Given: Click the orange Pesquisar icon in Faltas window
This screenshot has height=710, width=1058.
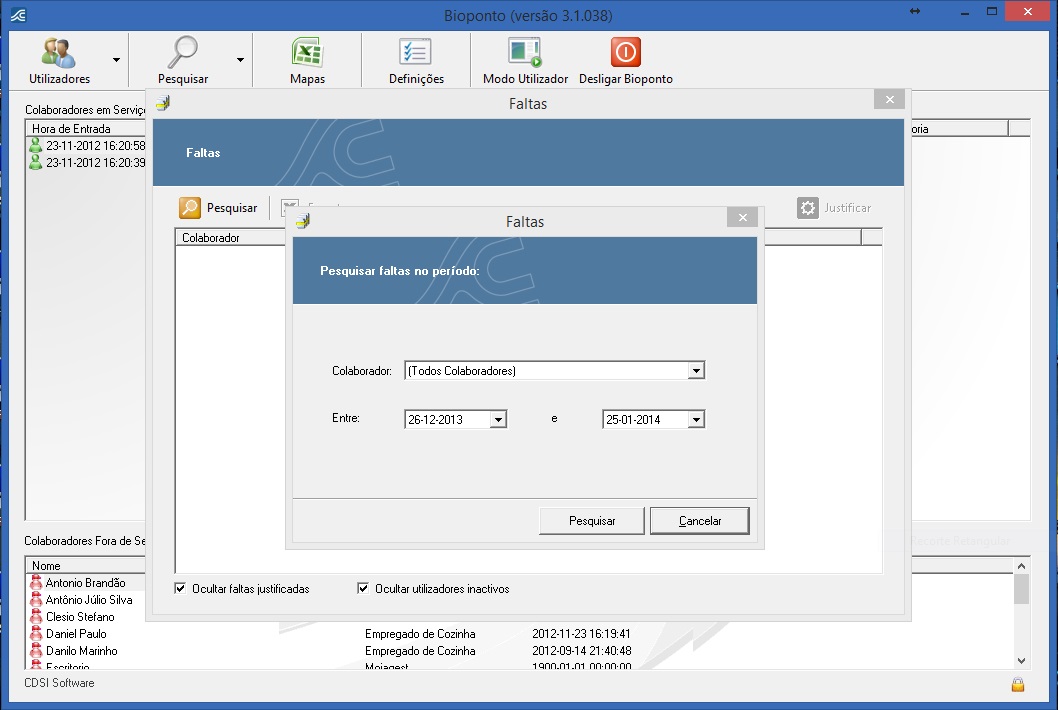Looking at the screenshot, I should coord(190,208).
